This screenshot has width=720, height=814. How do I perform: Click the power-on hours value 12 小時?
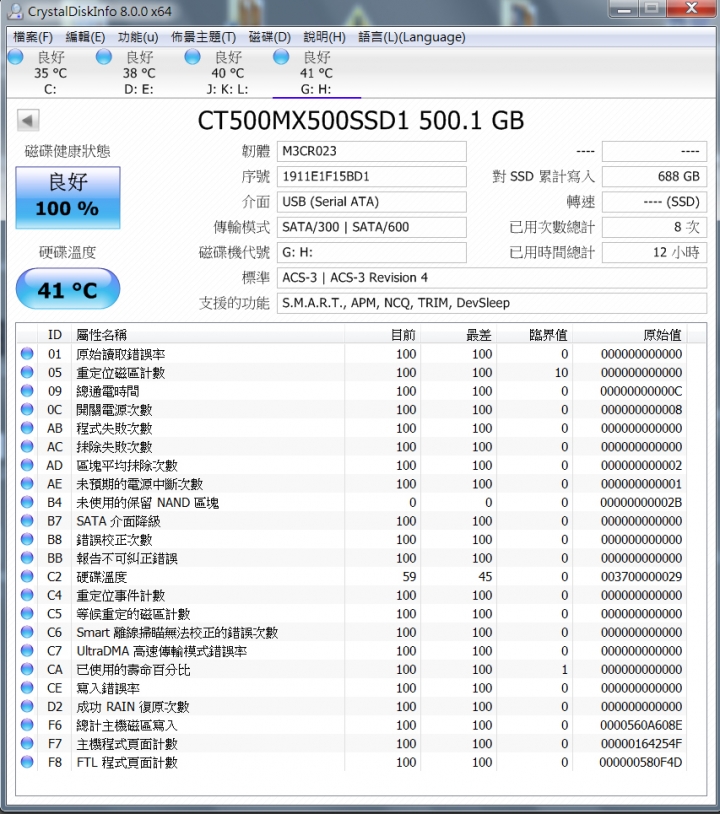[654, 253]
